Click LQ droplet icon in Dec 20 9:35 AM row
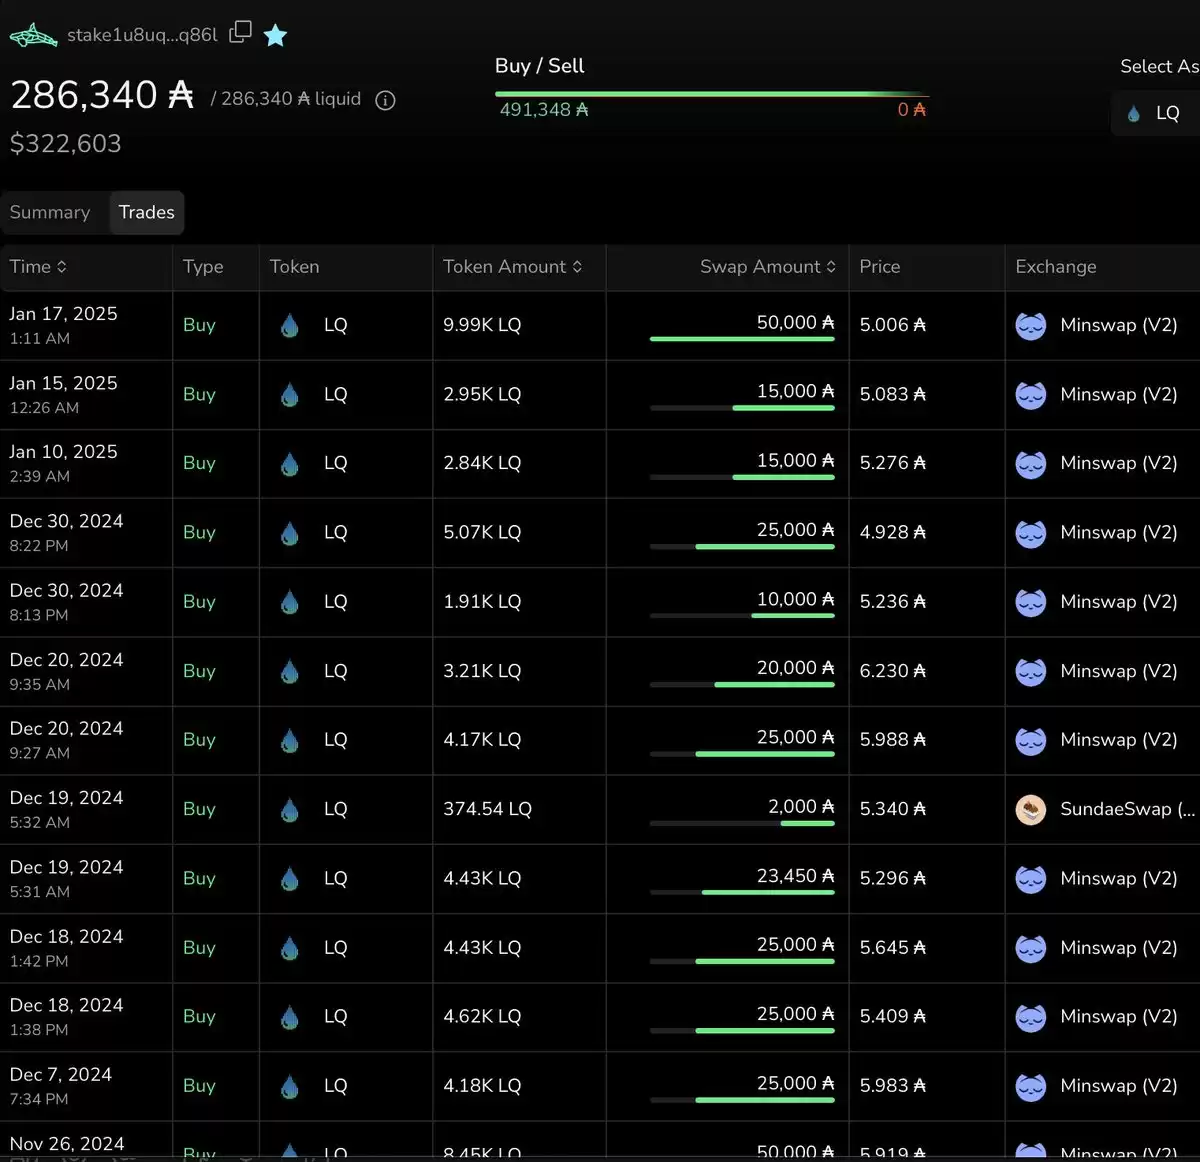The image size is (1200, 1162). pyautogui.click(x=290, y=672)
